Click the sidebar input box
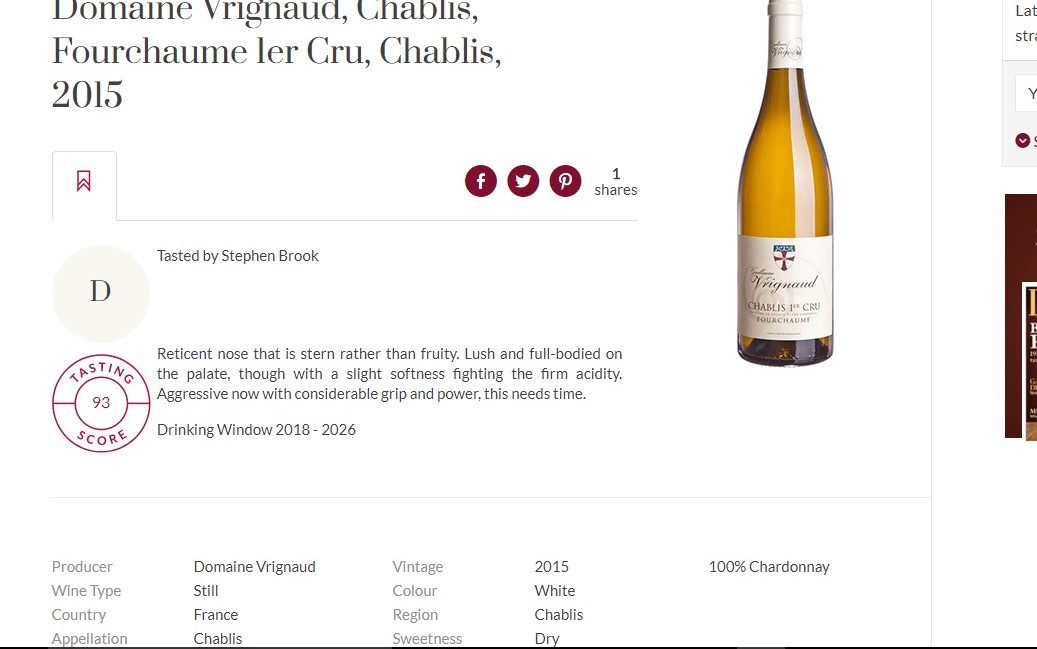This screenshot has height=649, width=1037. [x=1026, y=93]
